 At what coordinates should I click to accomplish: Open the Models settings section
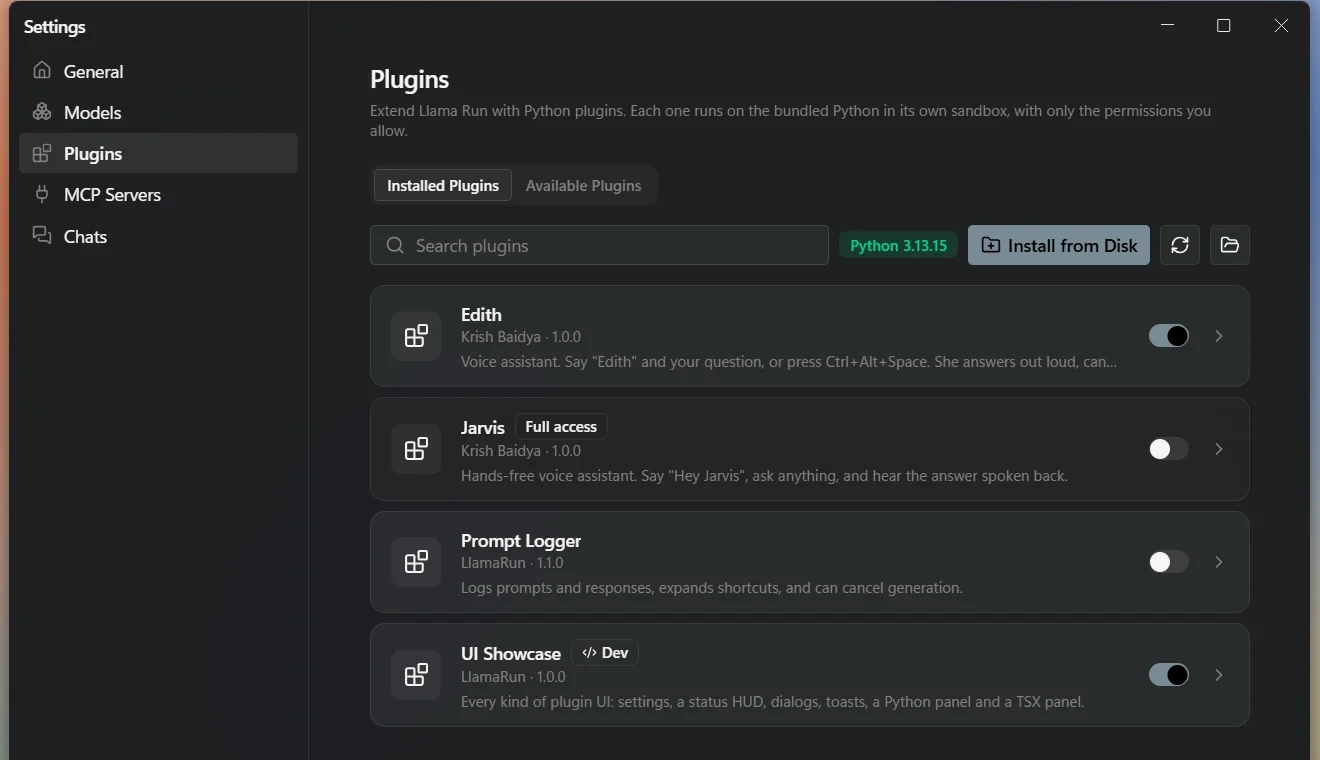coord(159,112)
